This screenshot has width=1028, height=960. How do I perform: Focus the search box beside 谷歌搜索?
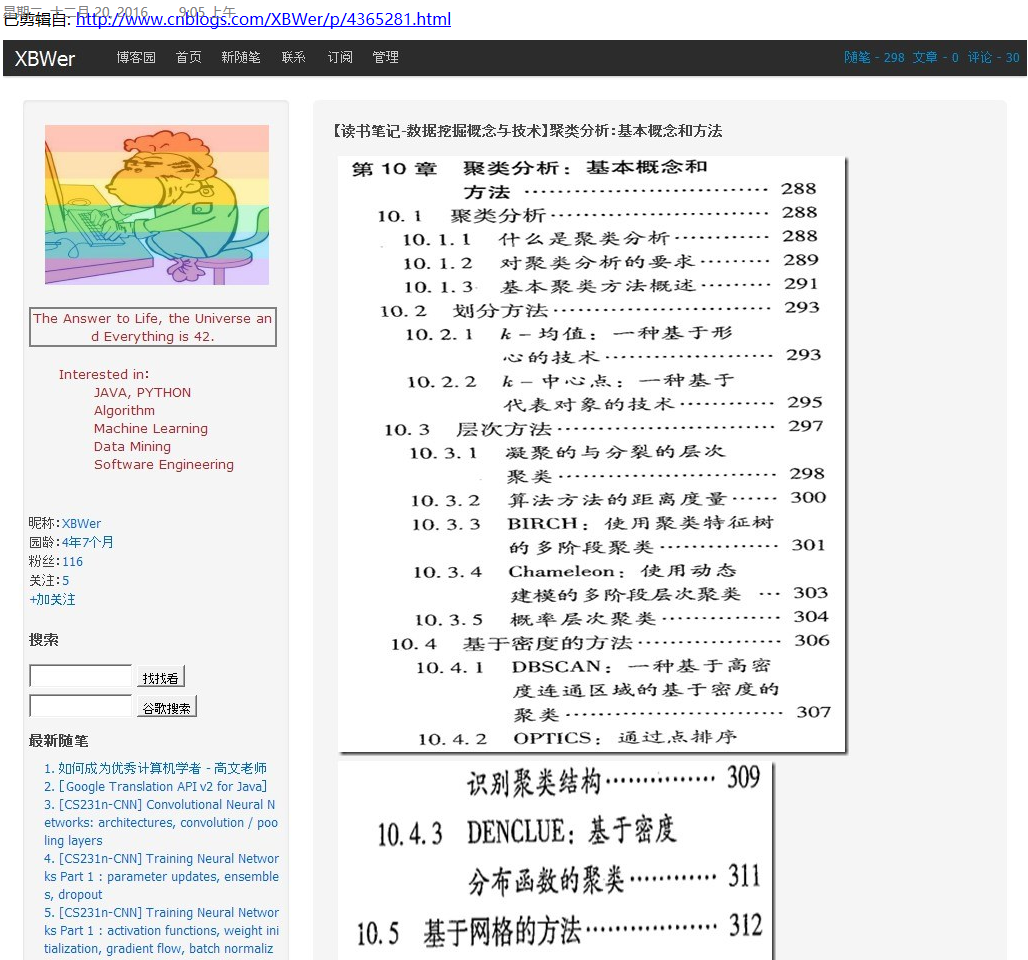pyautogui.click(x=81, y=706)
